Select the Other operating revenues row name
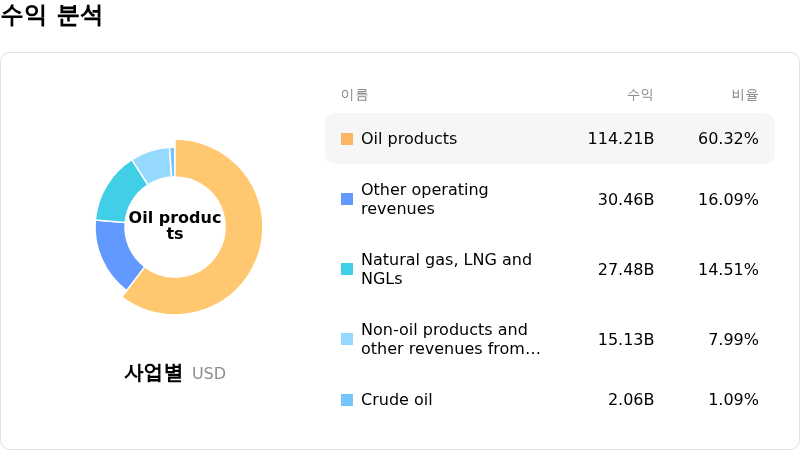This screenshot has width=800, height=450. click(424, 199)
